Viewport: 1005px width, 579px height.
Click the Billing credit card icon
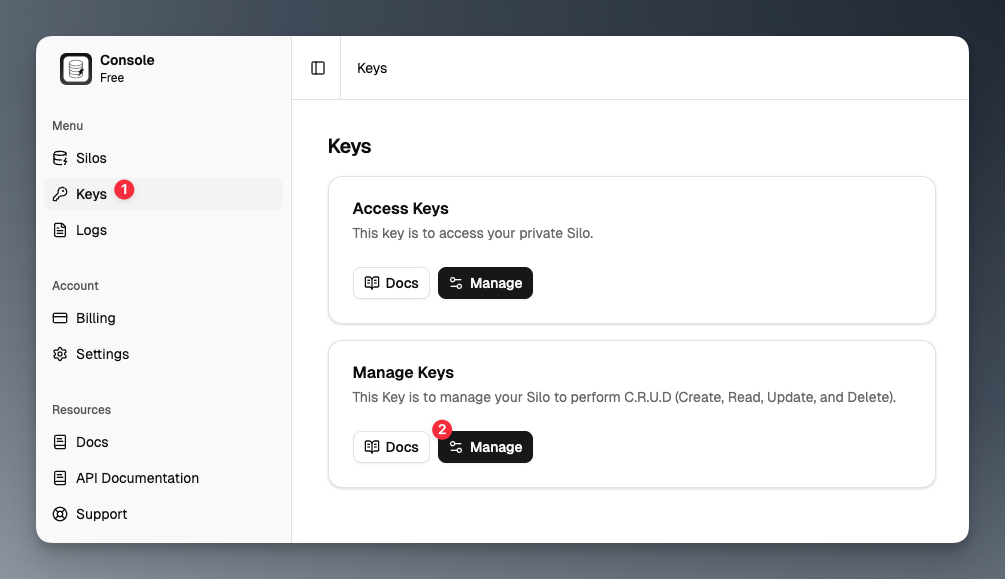click(61, 318)
